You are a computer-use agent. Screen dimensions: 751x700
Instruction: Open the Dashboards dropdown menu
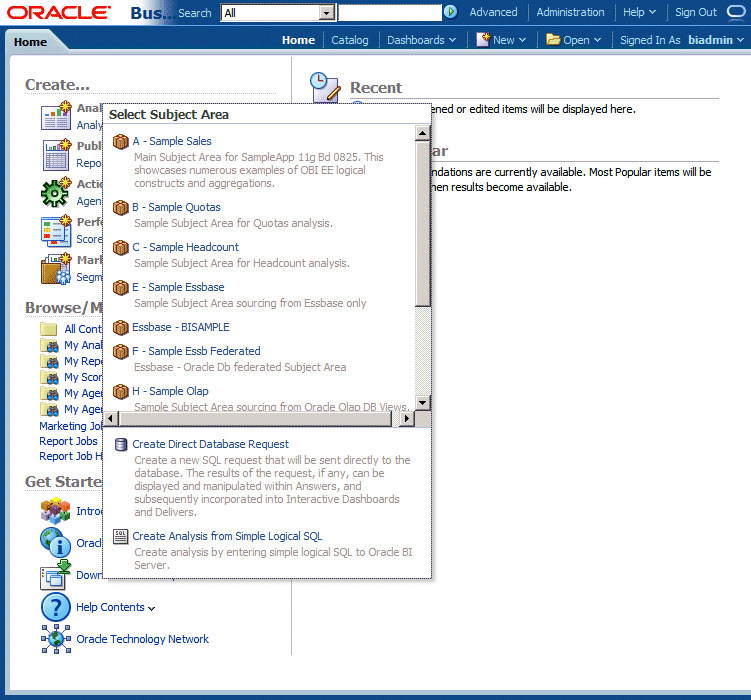click(x=421, y=40)
